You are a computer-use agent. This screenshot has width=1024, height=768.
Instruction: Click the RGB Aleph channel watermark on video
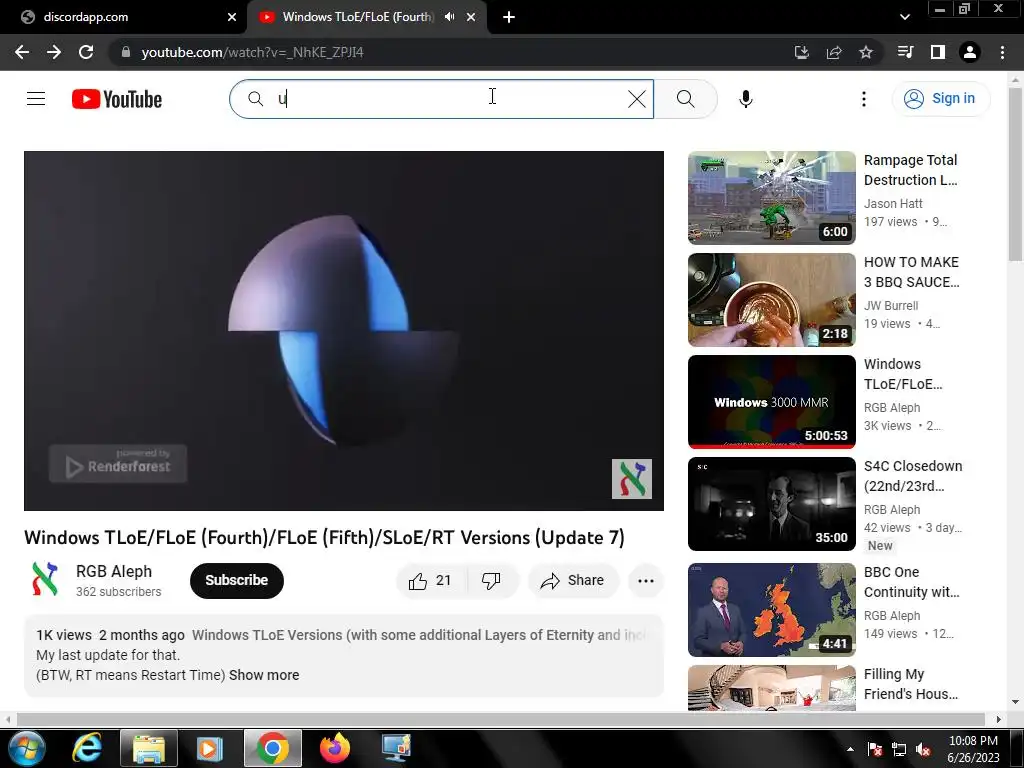point(632,479)
